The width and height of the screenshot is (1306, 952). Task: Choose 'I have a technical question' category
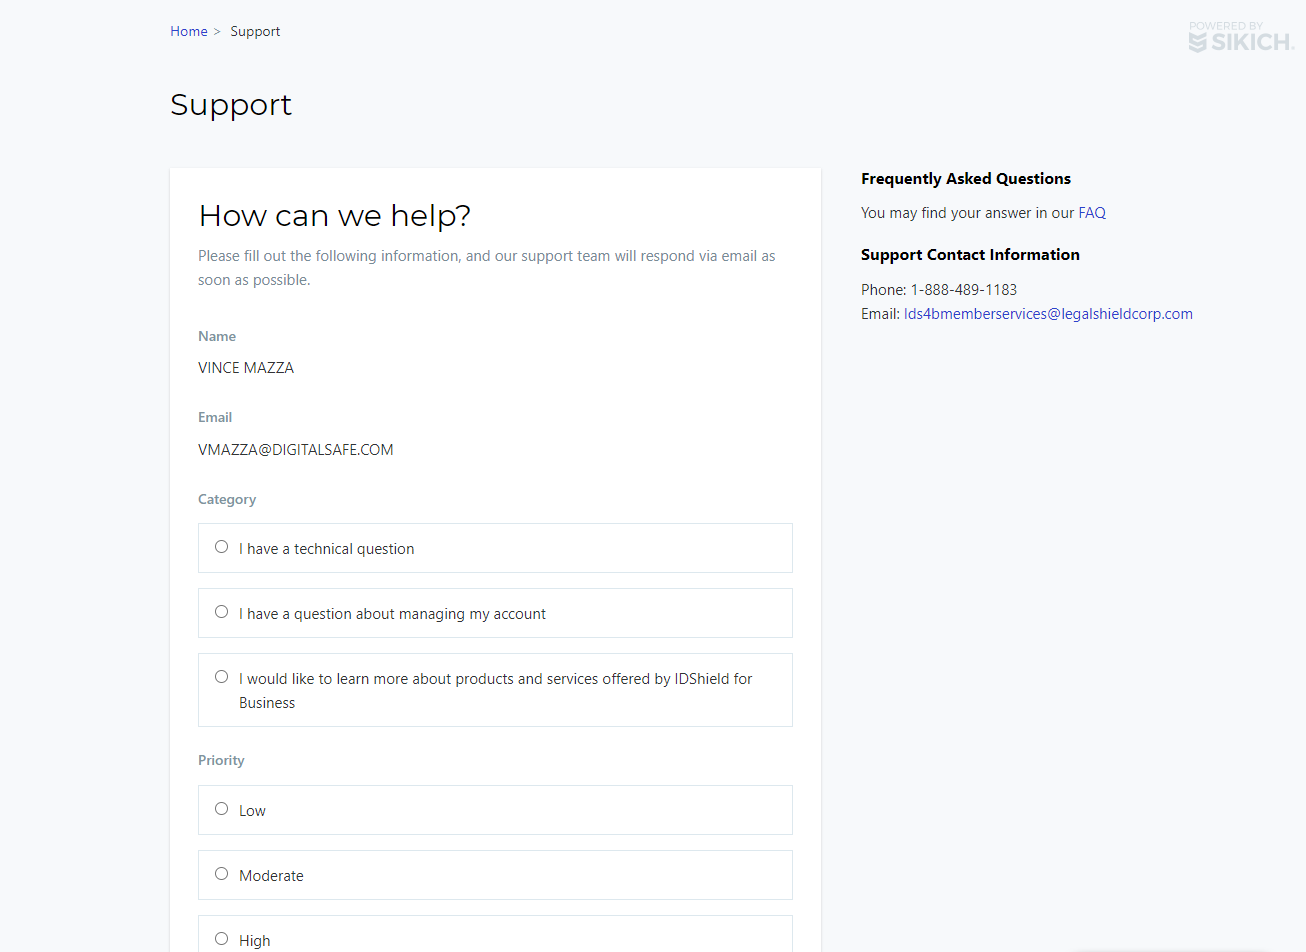coord(221,546)
